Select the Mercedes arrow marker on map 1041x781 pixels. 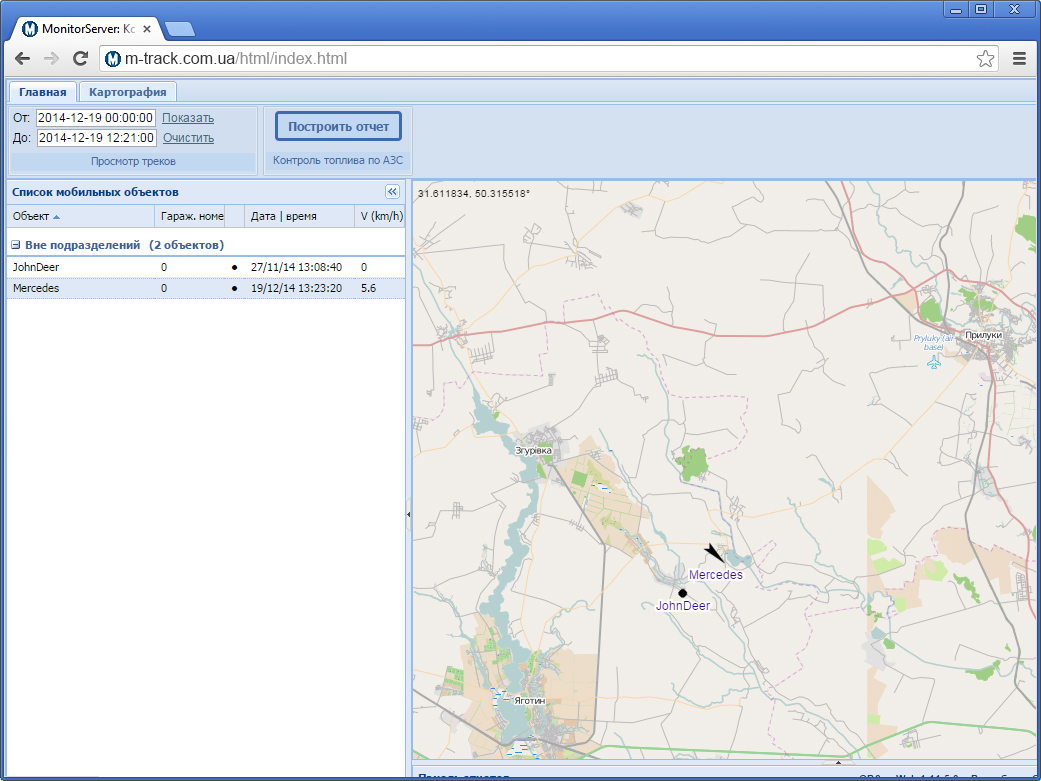(x=714, y=553)
